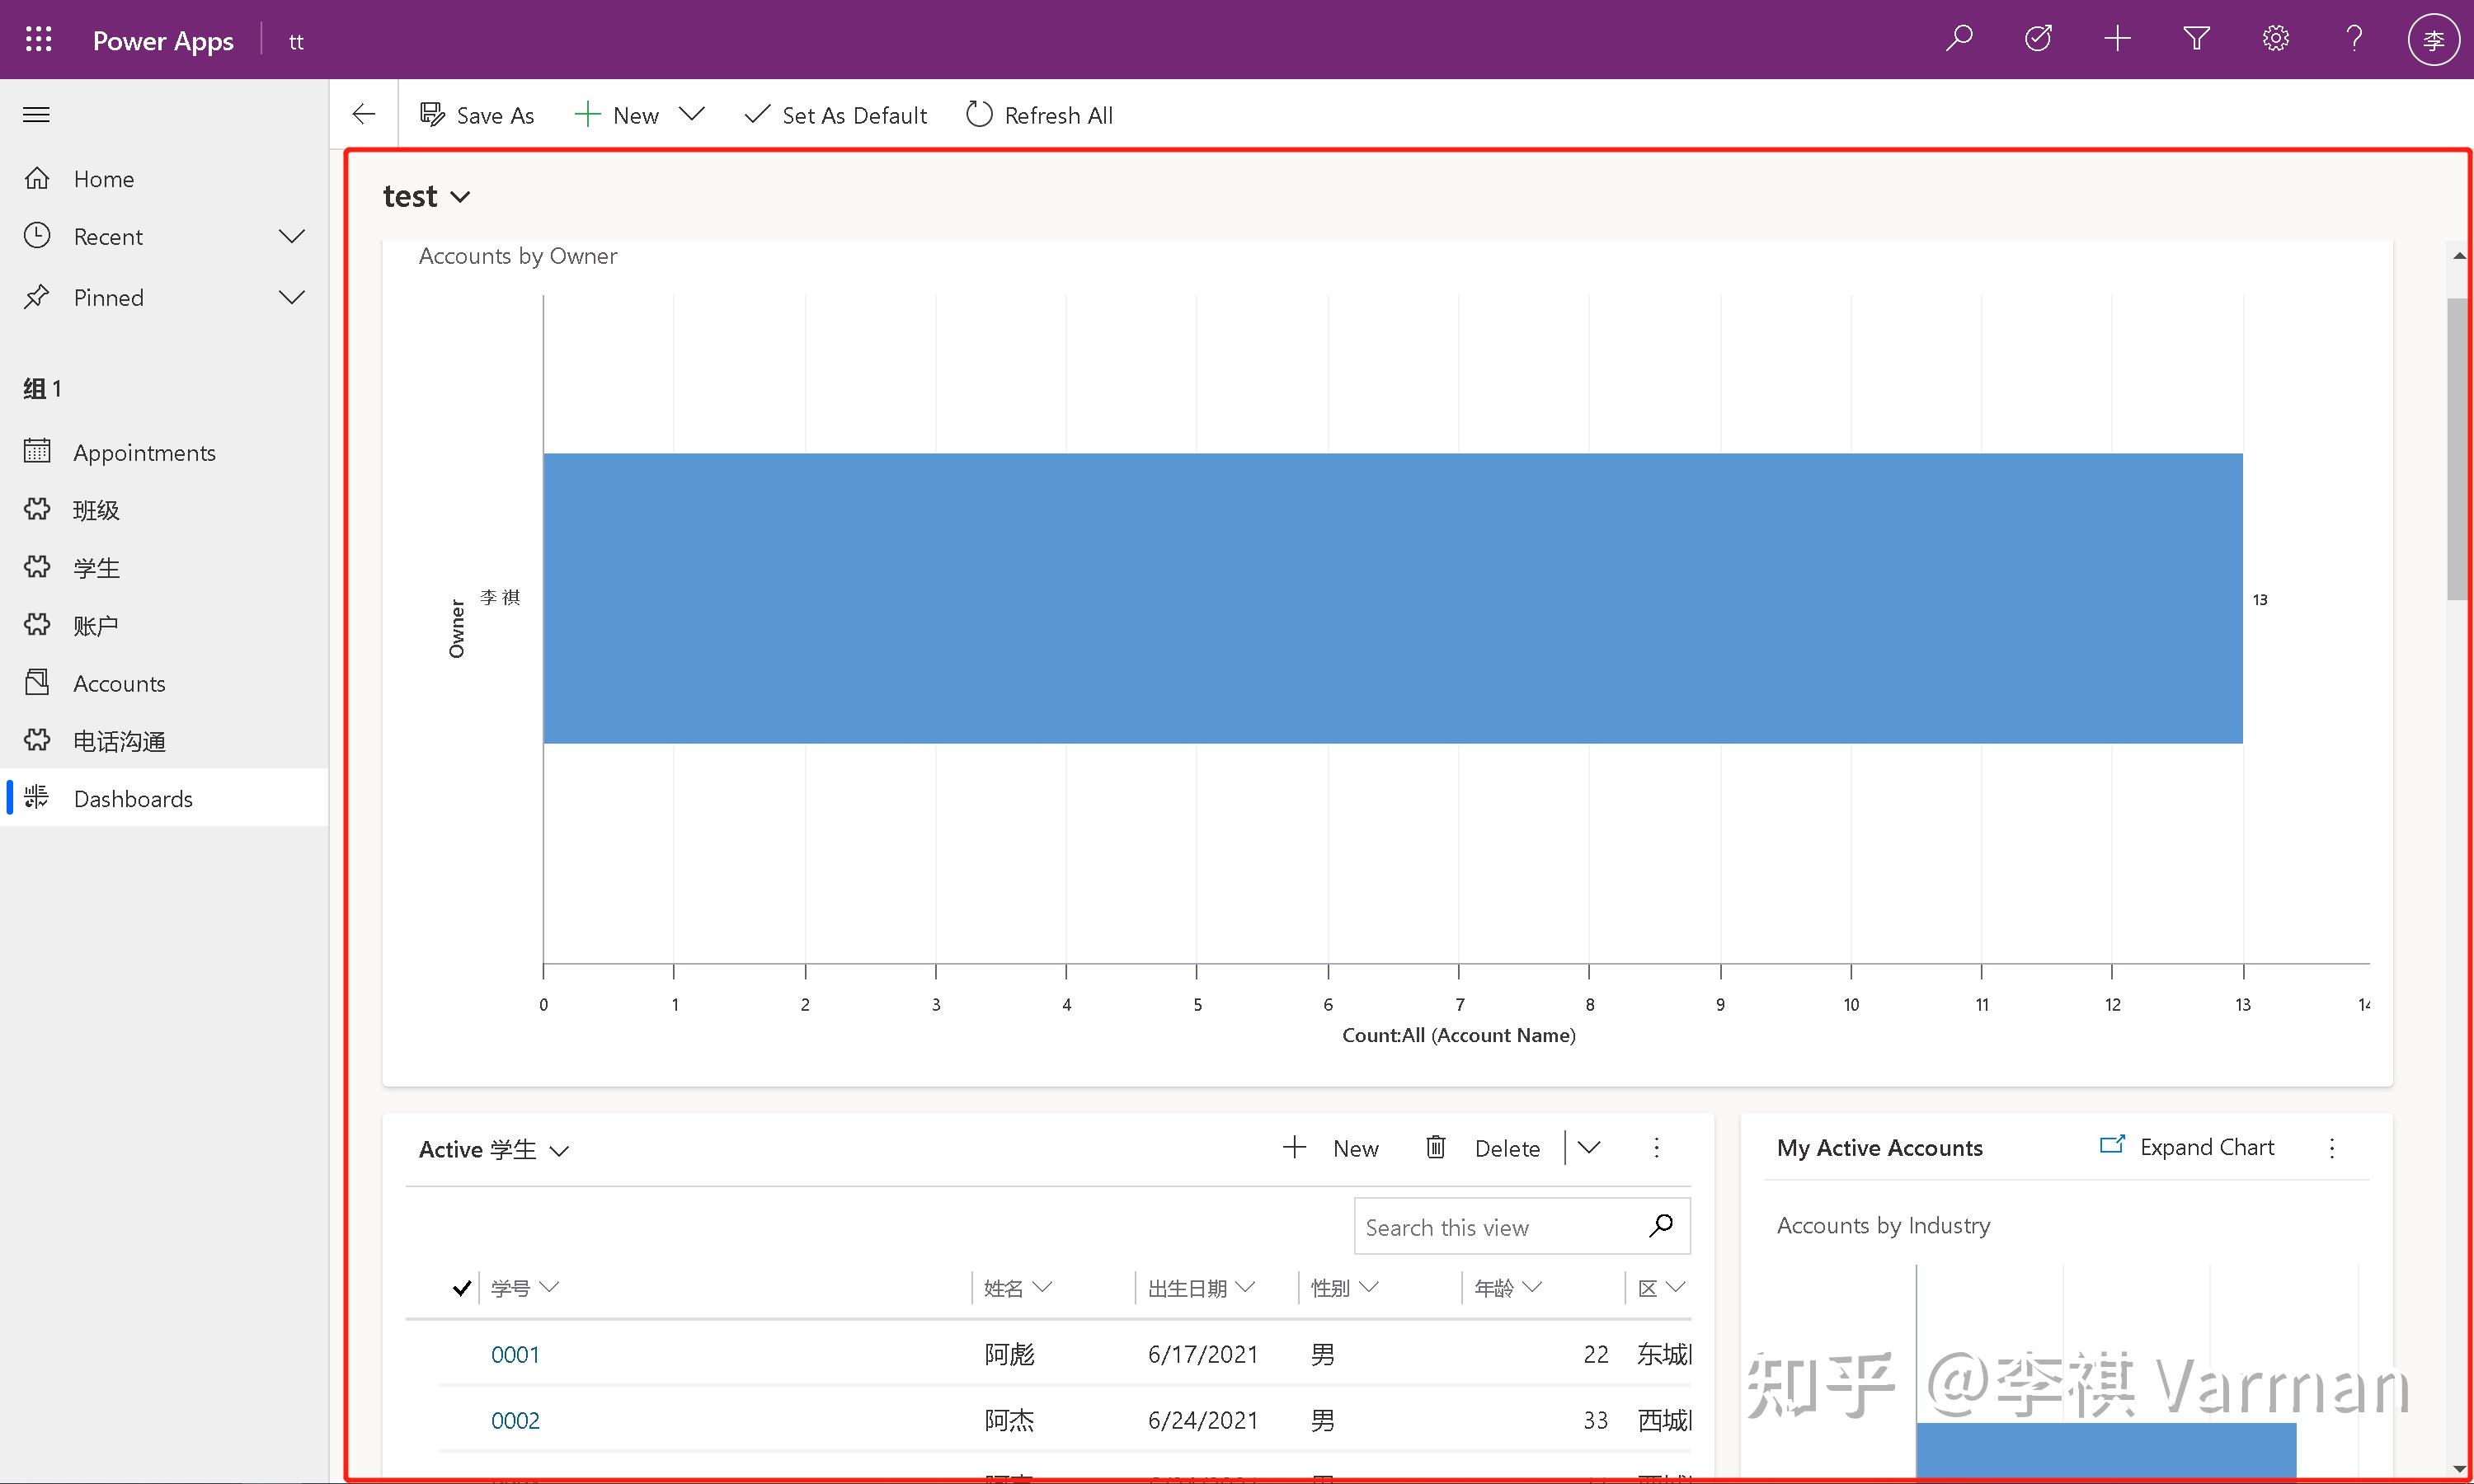2474x1484 pixels.
Task: Open student record link 0001
Action: [x=514, y=1354]
